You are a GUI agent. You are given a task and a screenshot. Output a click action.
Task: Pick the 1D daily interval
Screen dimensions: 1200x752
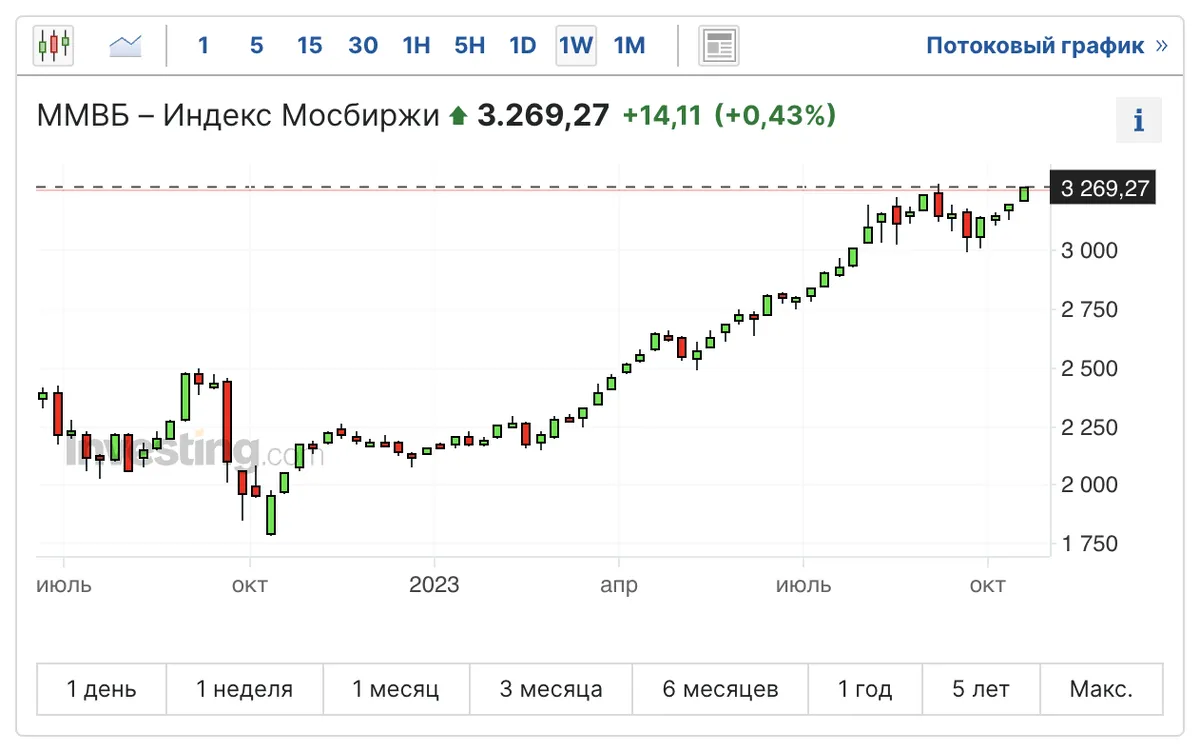(523, 45)
